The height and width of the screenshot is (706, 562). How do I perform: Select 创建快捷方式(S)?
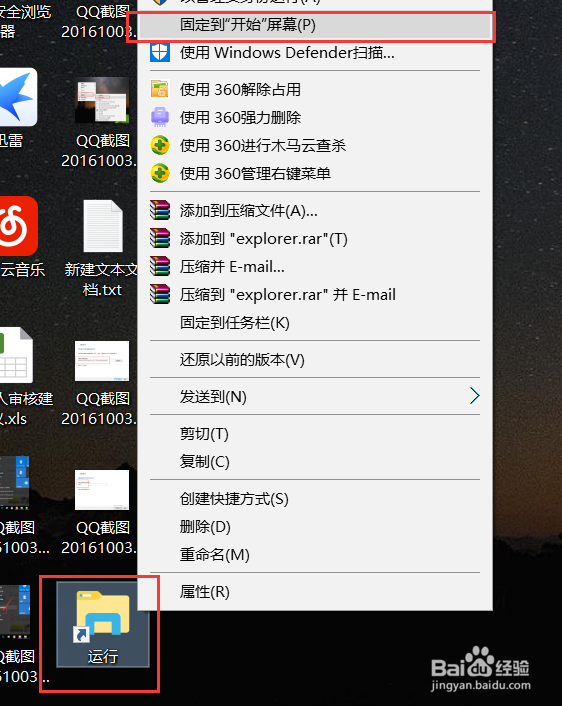click(315, 499)
